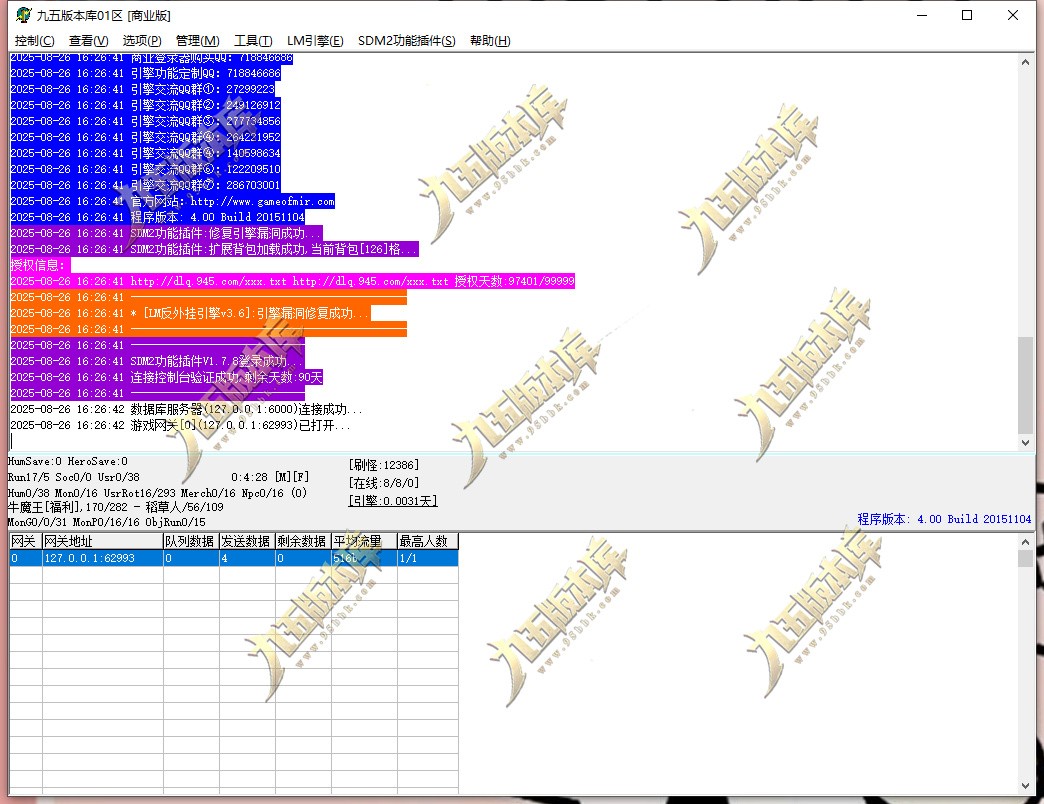Screen dimensions: 1044x804
Task: Click the [在线:8/8/0] status text
Action: (384, 483)
